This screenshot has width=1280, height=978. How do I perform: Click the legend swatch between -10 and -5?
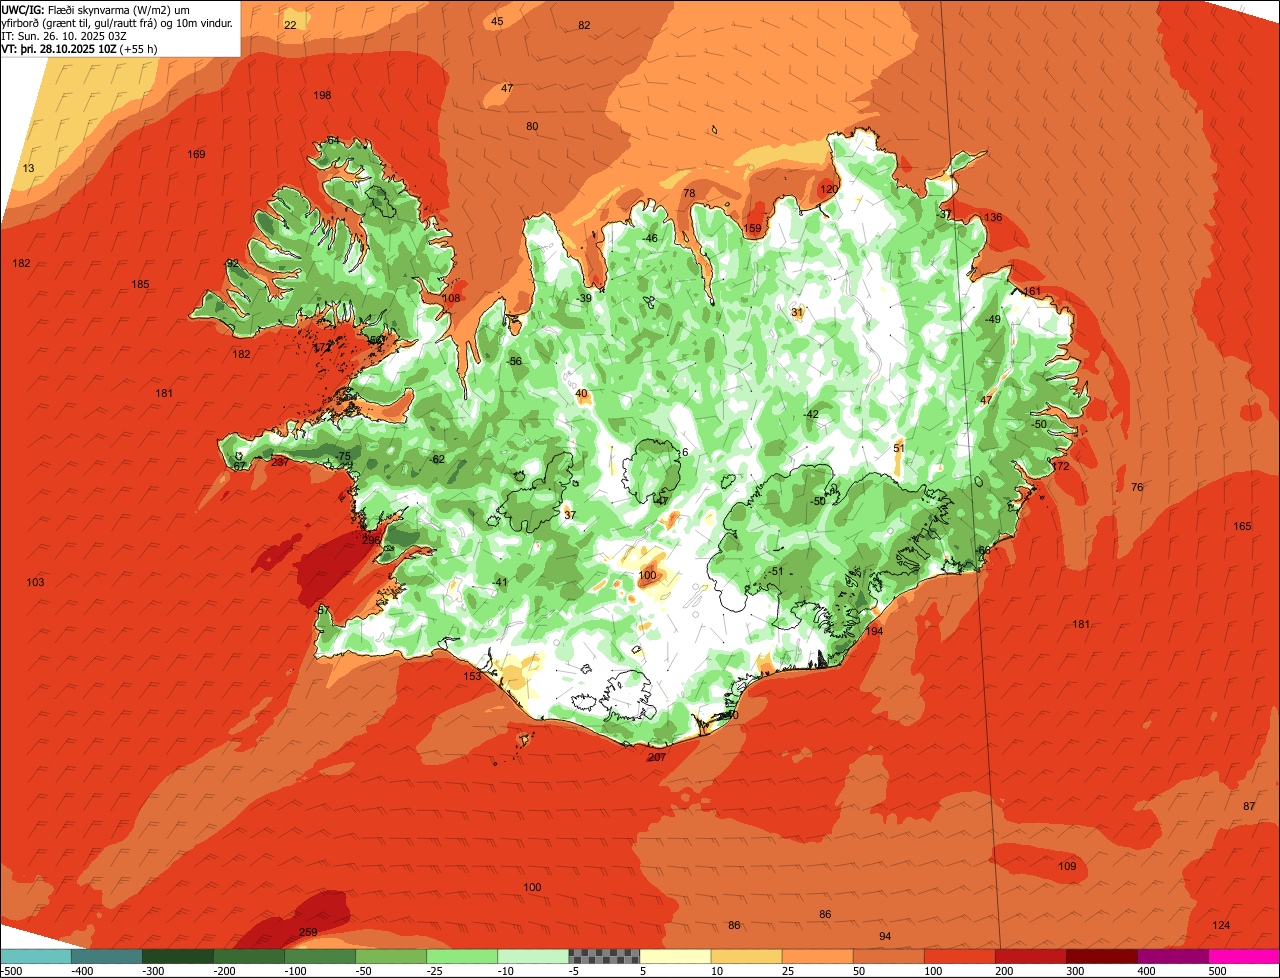[x=532, y=956]
